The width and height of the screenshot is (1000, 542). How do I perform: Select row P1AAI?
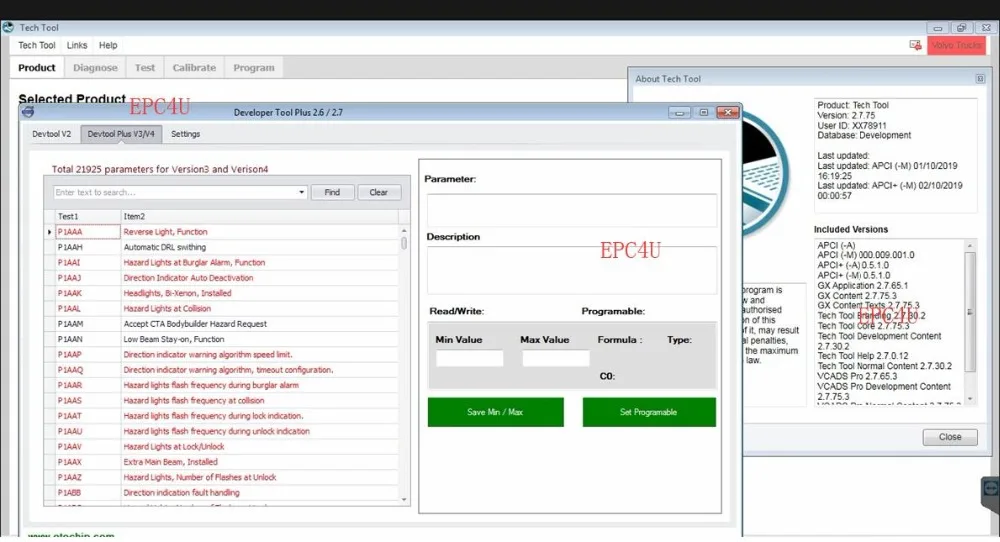click(87, 263)
